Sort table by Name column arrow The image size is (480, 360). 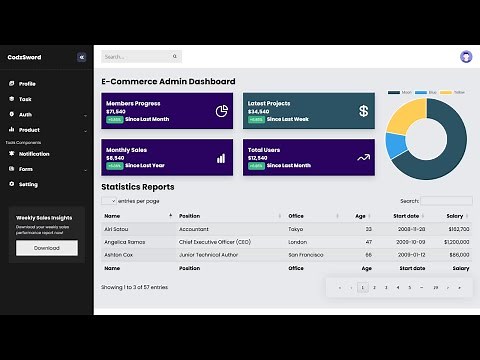pyautogui.click(x=171, y=216)
